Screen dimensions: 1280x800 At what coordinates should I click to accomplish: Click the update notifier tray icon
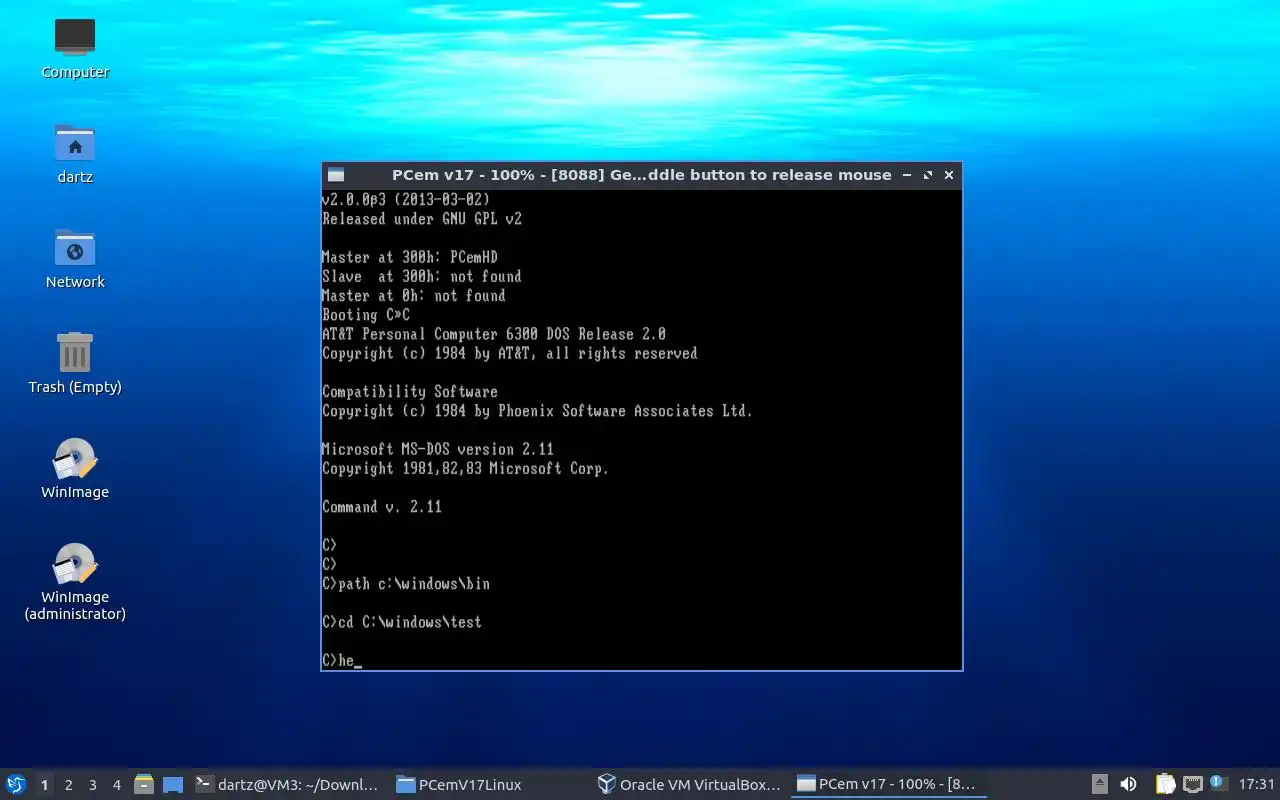point(1217,784)
